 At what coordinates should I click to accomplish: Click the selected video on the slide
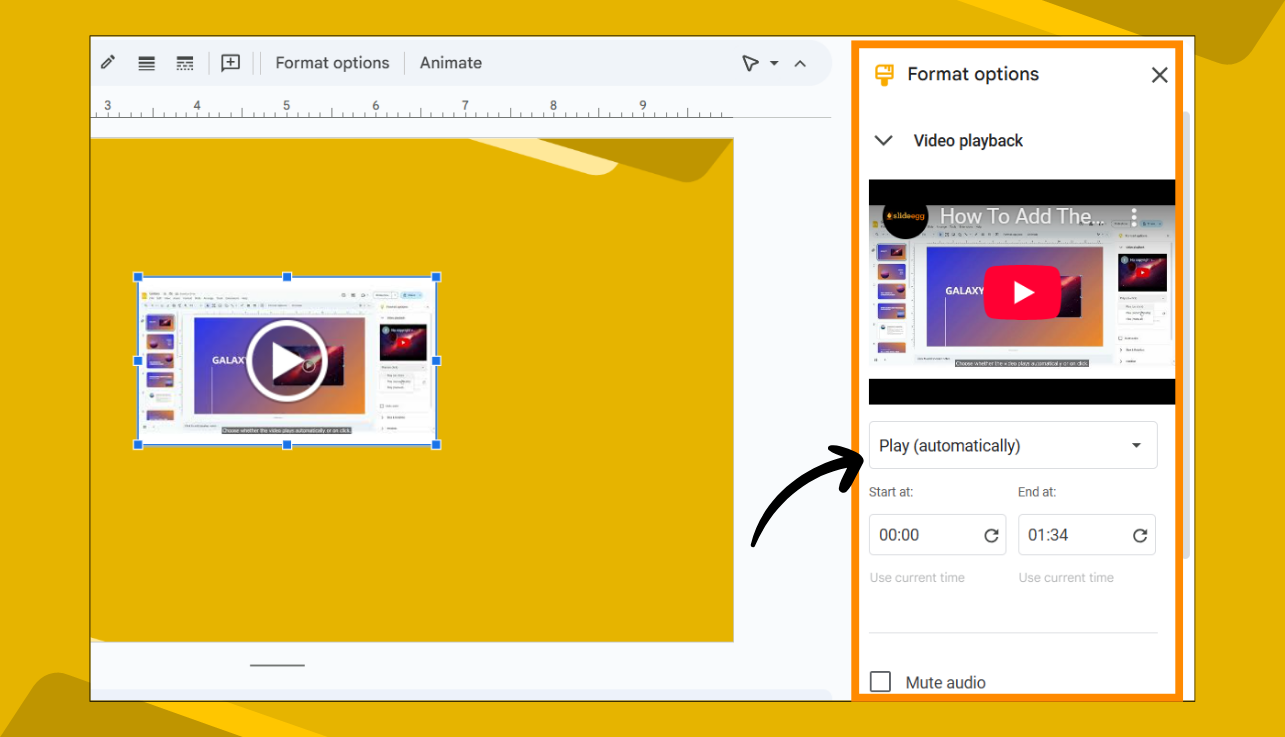coord(287,360)
